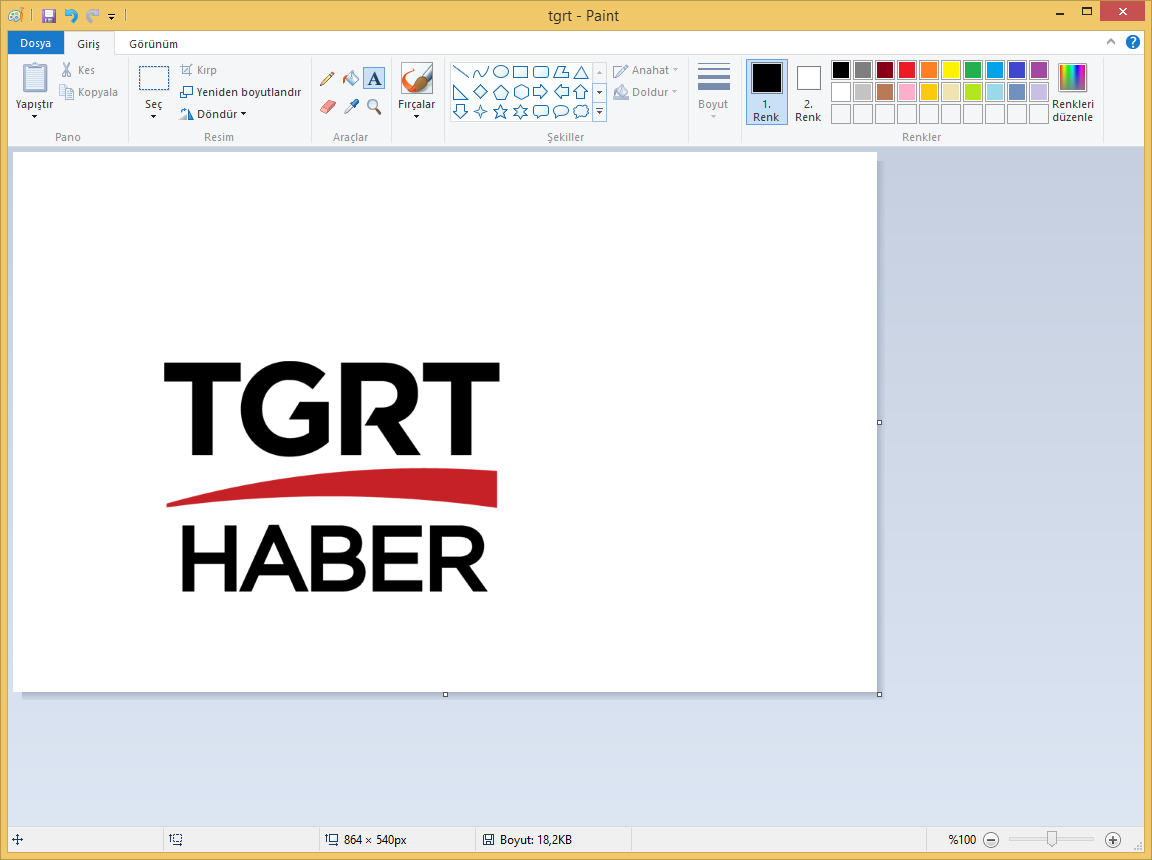
Task: Click Yeniden boyutlandır resize button
Action: pyautogui.click(x=241, y=92)
